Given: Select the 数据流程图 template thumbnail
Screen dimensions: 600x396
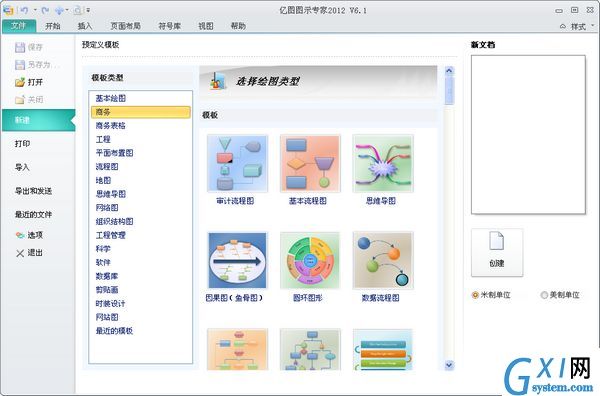Looking at the screenshot, I should pos(383,260).
